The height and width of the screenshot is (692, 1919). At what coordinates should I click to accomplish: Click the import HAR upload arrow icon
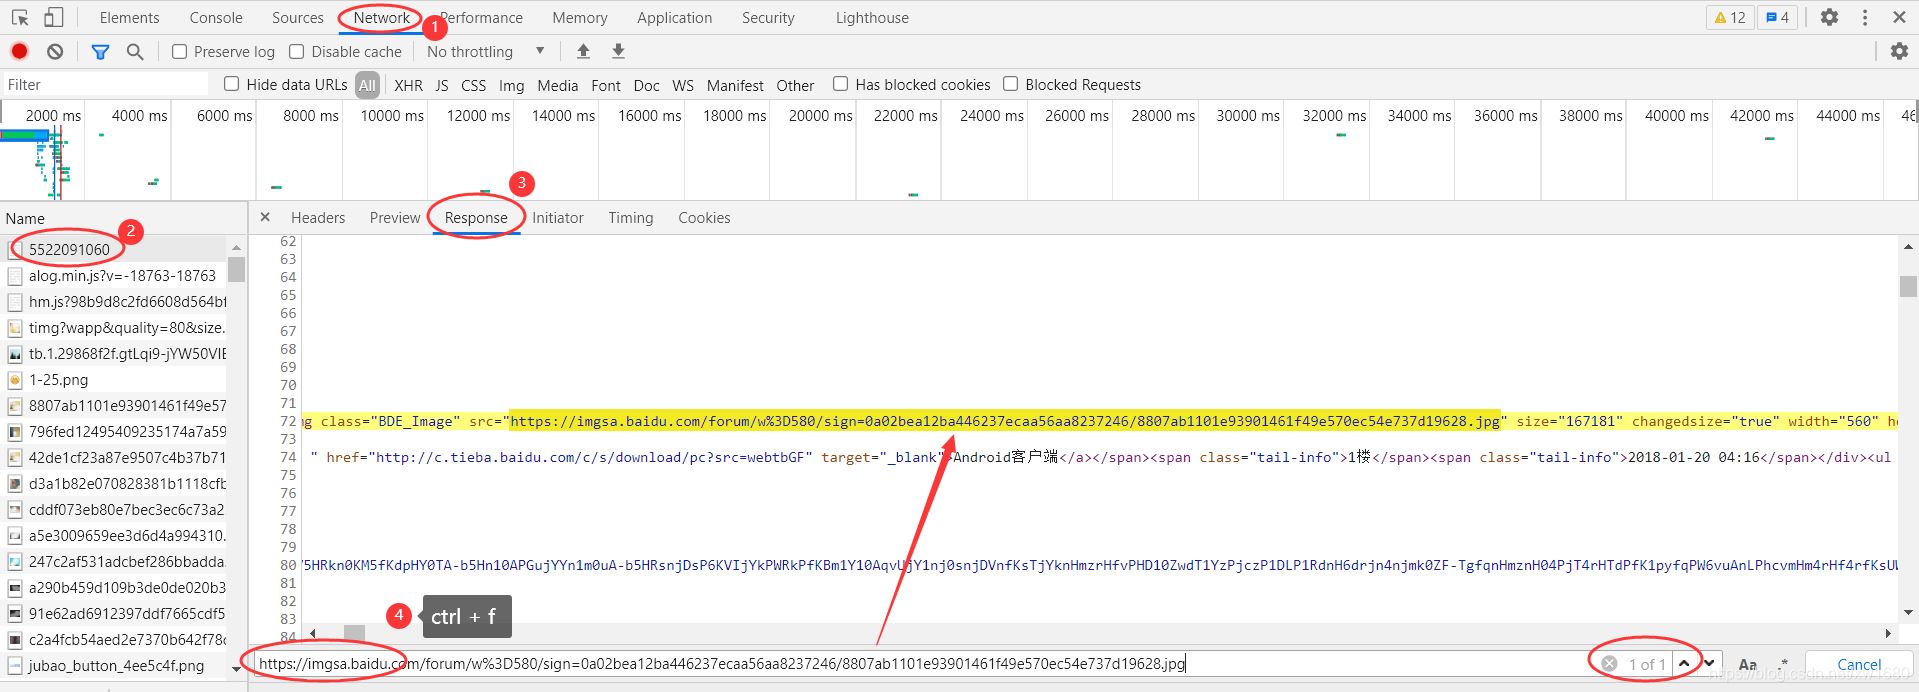point(583,51)
